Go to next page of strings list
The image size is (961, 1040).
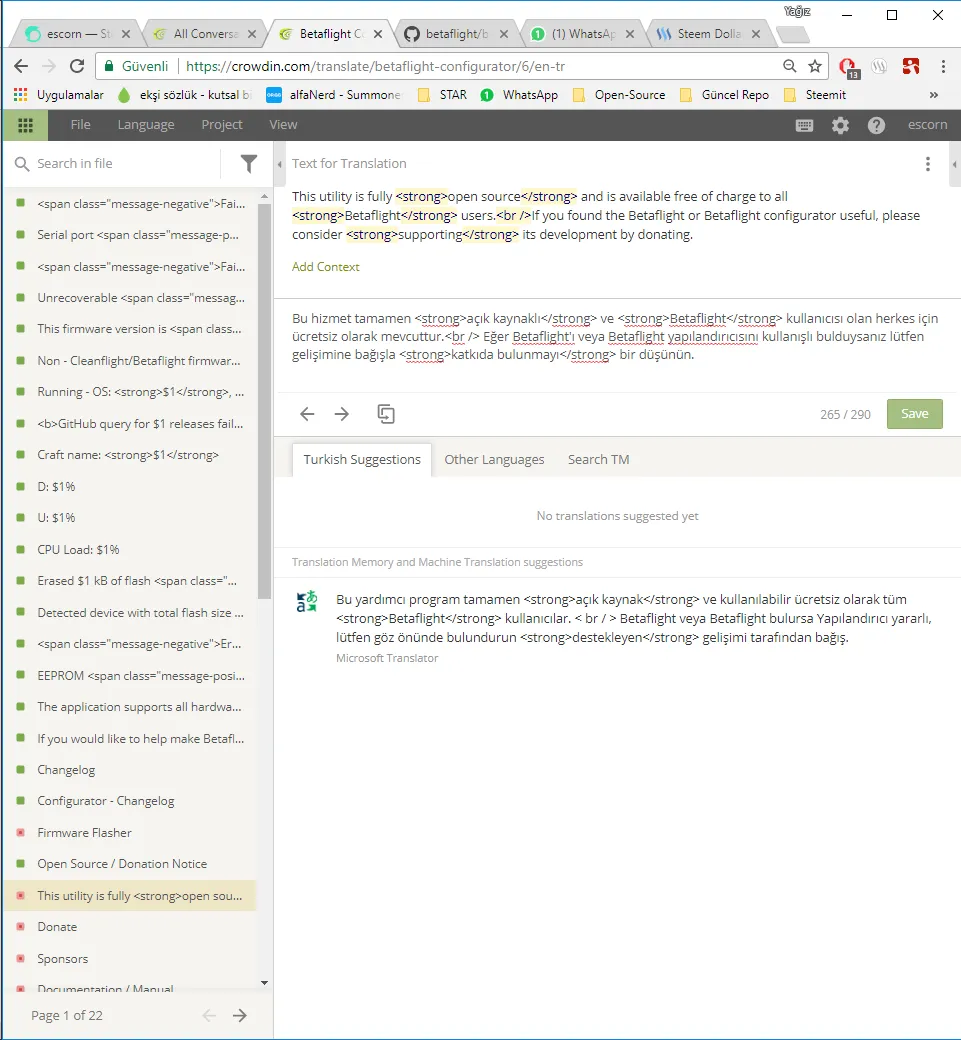(x=240, y=1015)
